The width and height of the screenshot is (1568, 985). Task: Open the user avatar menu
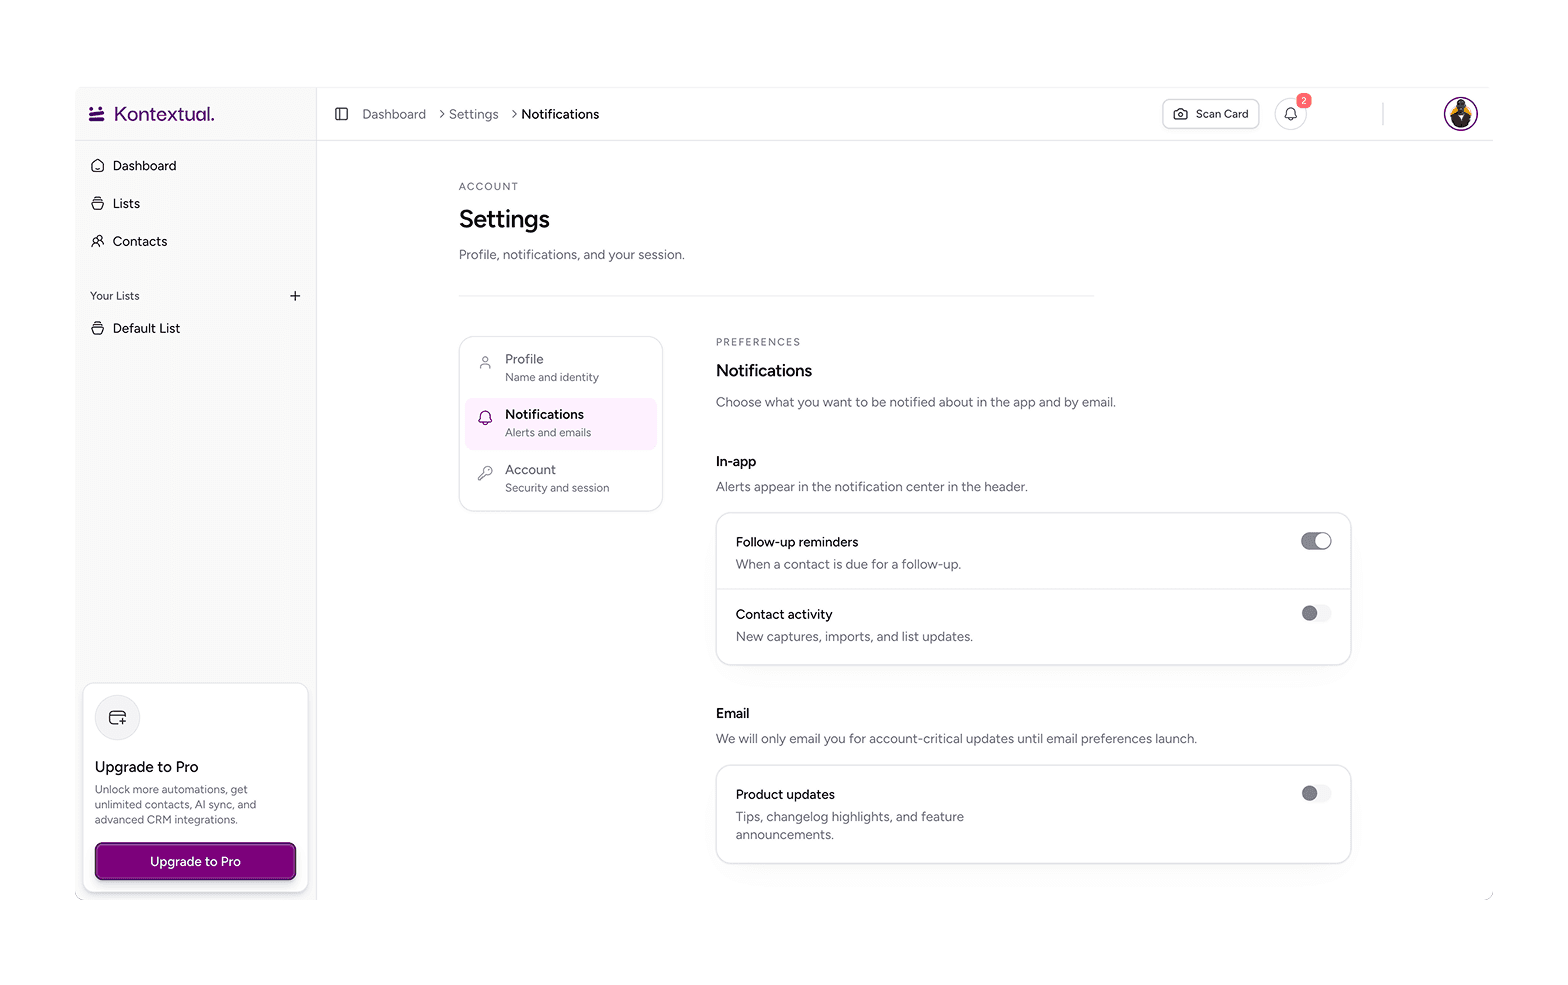point(1460,114)
